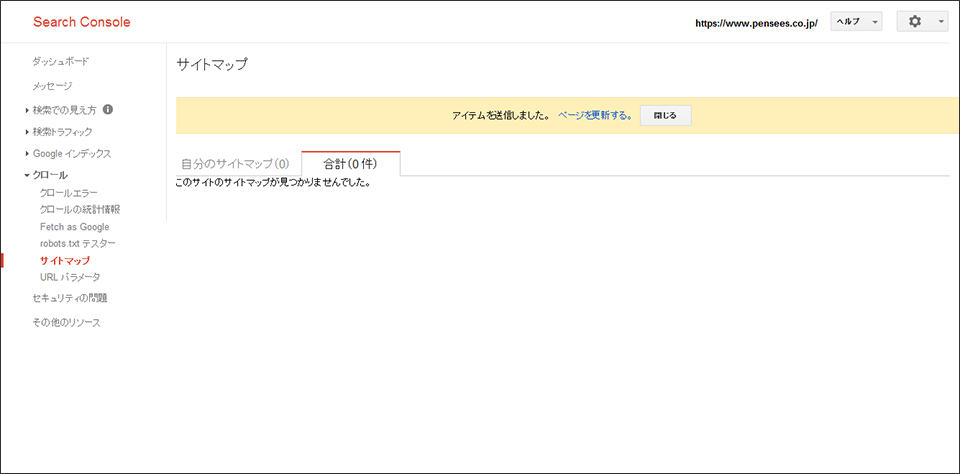Image resolution: width=960 pixels, height=474 pixels.
Task: Expand the 検索トラフィック section
Action: (62, 132)
